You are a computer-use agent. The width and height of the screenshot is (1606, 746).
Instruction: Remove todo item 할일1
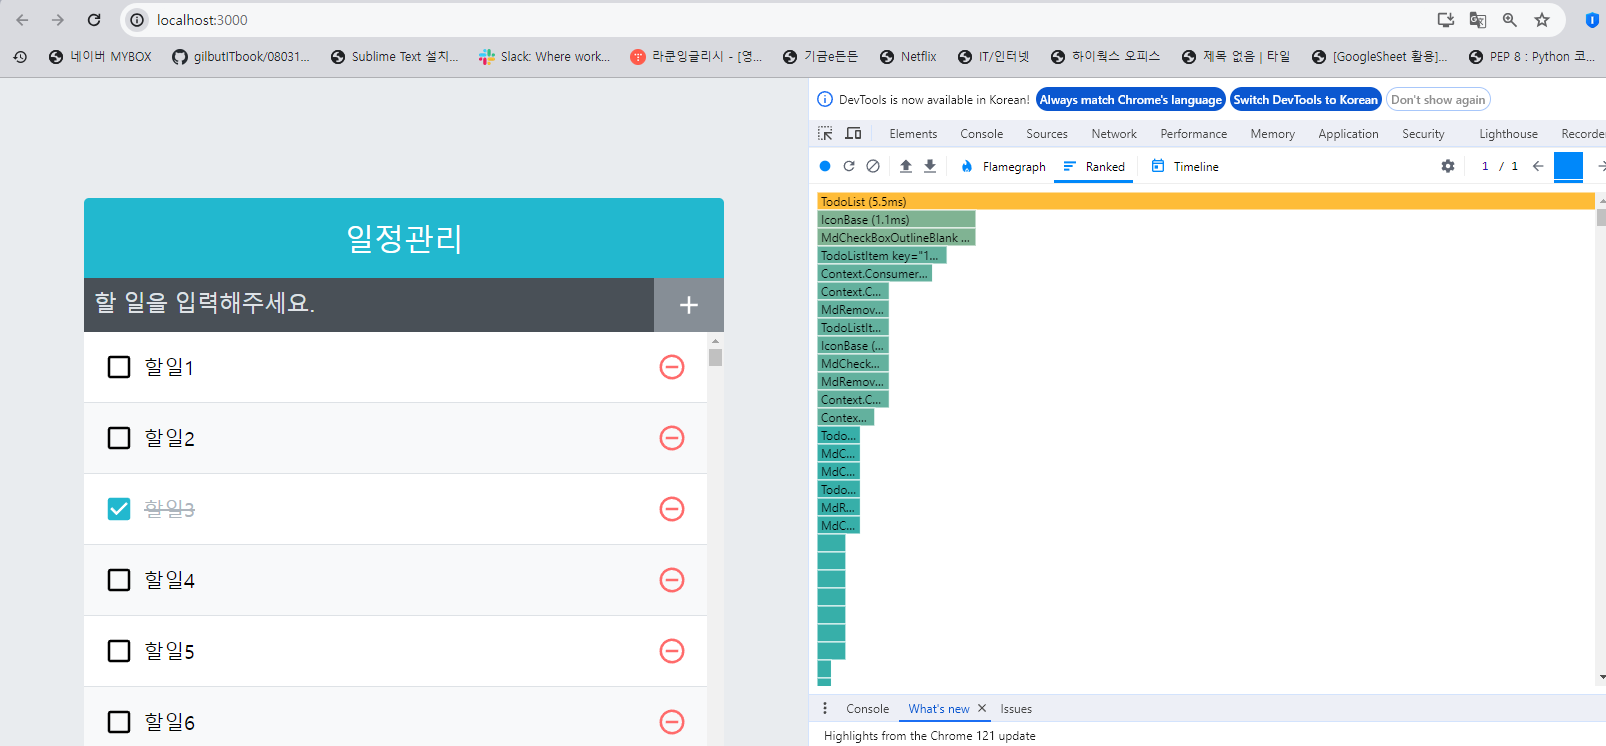[x=672, y=367]
